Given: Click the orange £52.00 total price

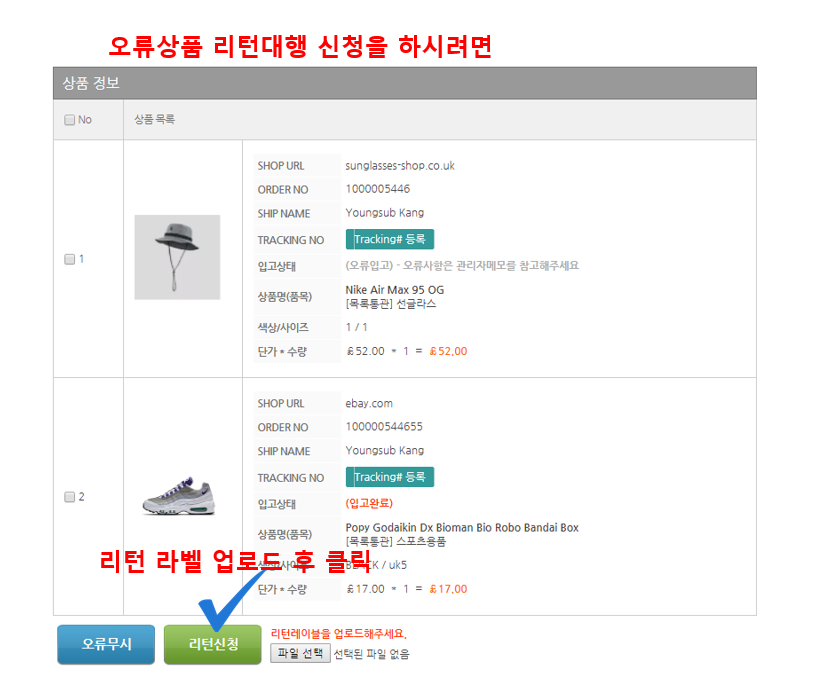Looking at the screenshot, I should click(x=449, y=351).
